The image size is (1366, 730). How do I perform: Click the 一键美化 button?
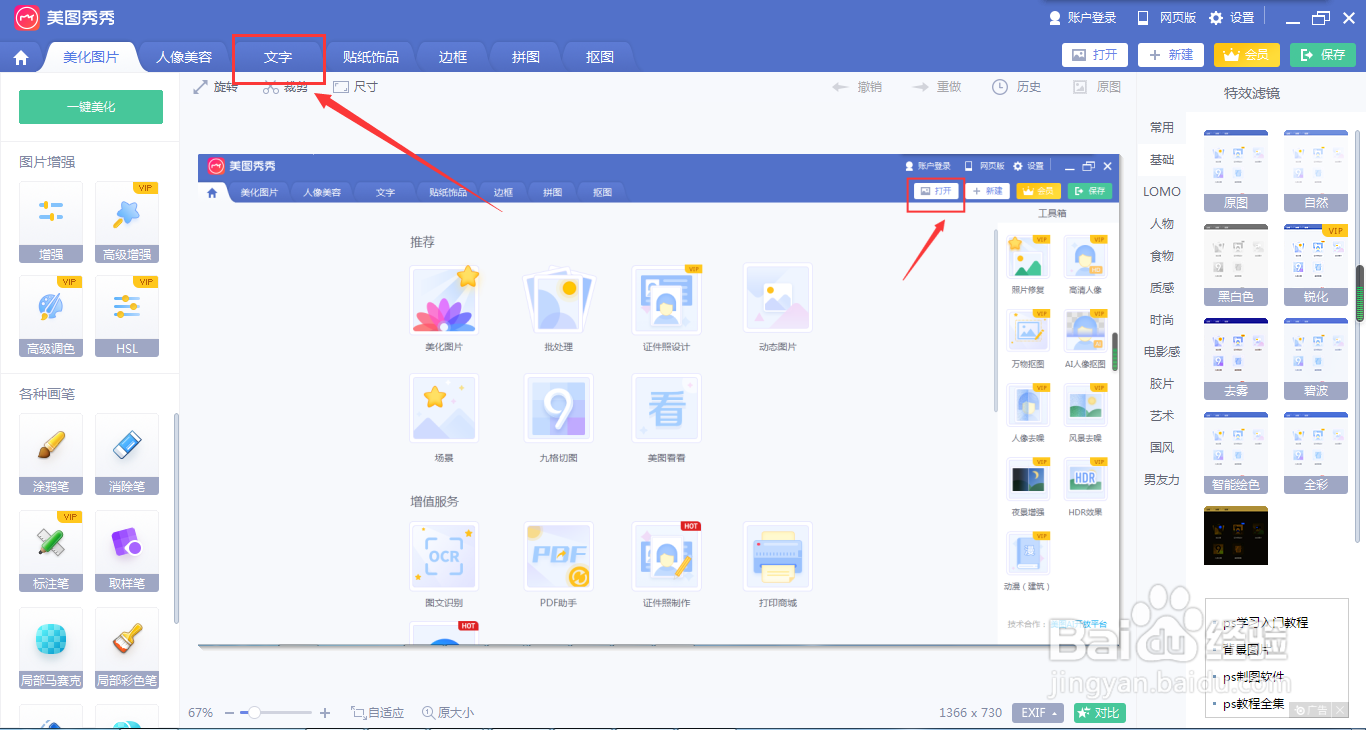(x=91, y=107)
